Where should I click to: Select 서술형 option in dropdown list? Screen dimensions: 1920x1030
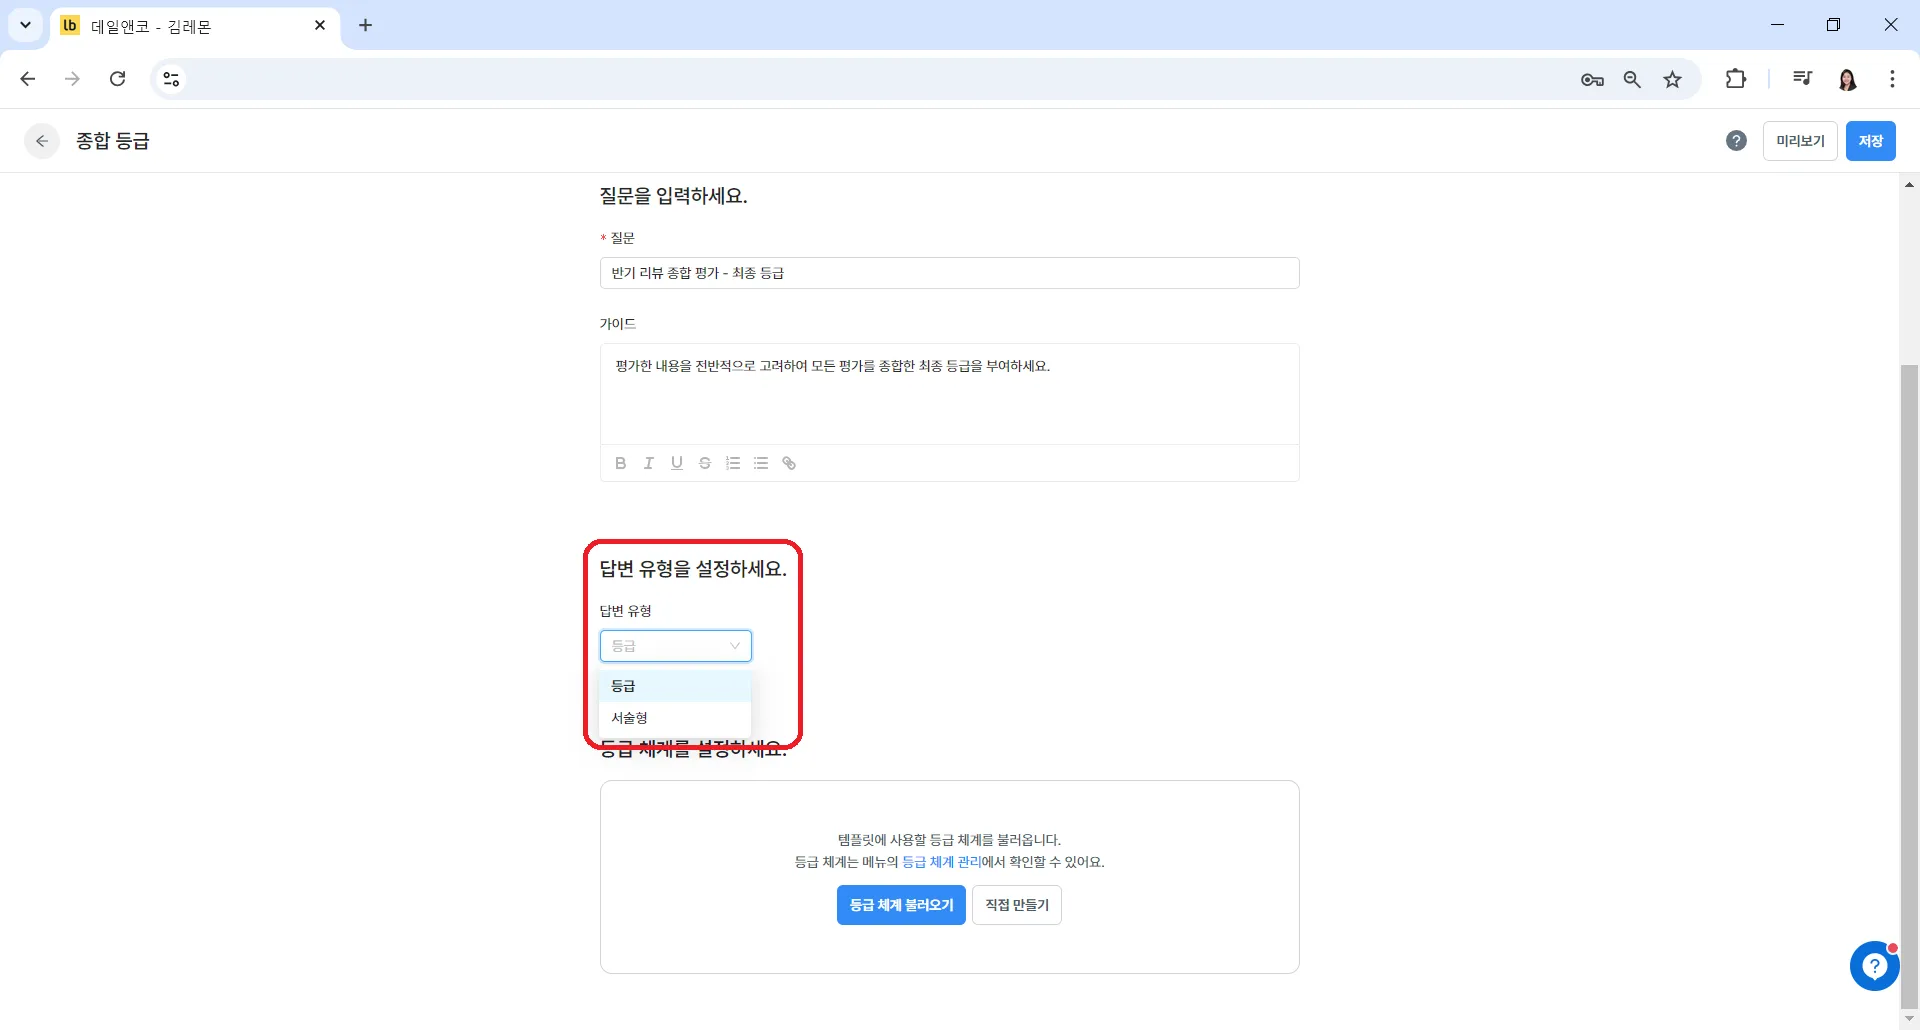coord(675,718)
